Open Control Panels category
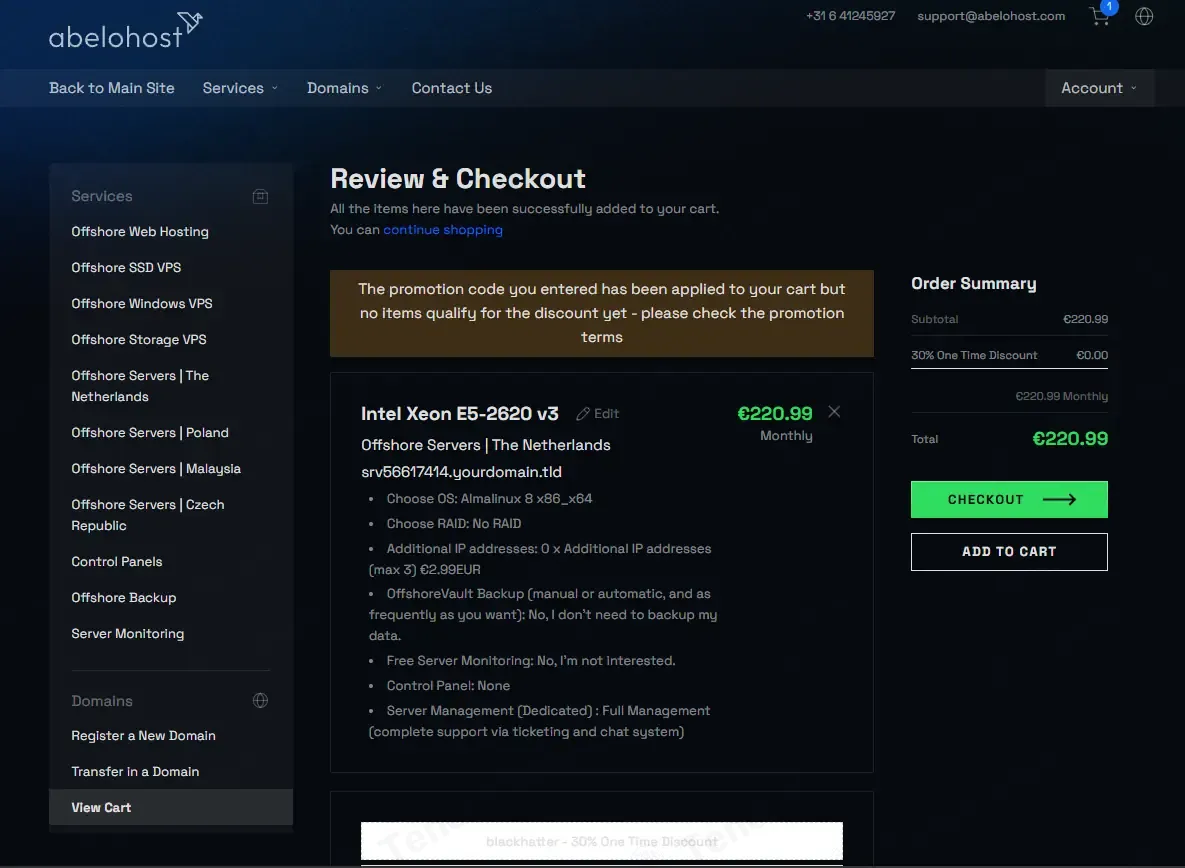The width and height of the screenshot is (1185, 868). click(x=116, y=562)
